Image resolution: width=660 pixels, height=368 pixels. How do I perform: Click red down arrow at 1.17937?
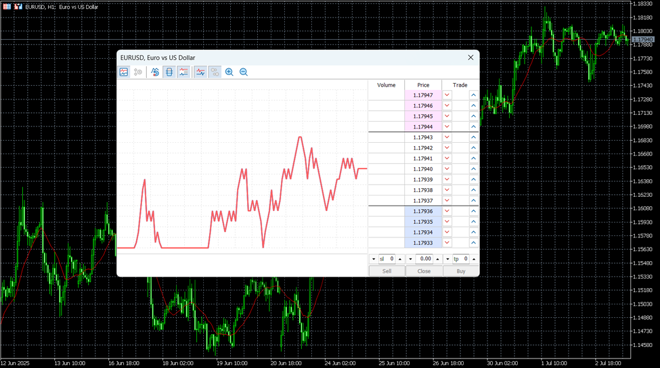click(x=447, y=200)
